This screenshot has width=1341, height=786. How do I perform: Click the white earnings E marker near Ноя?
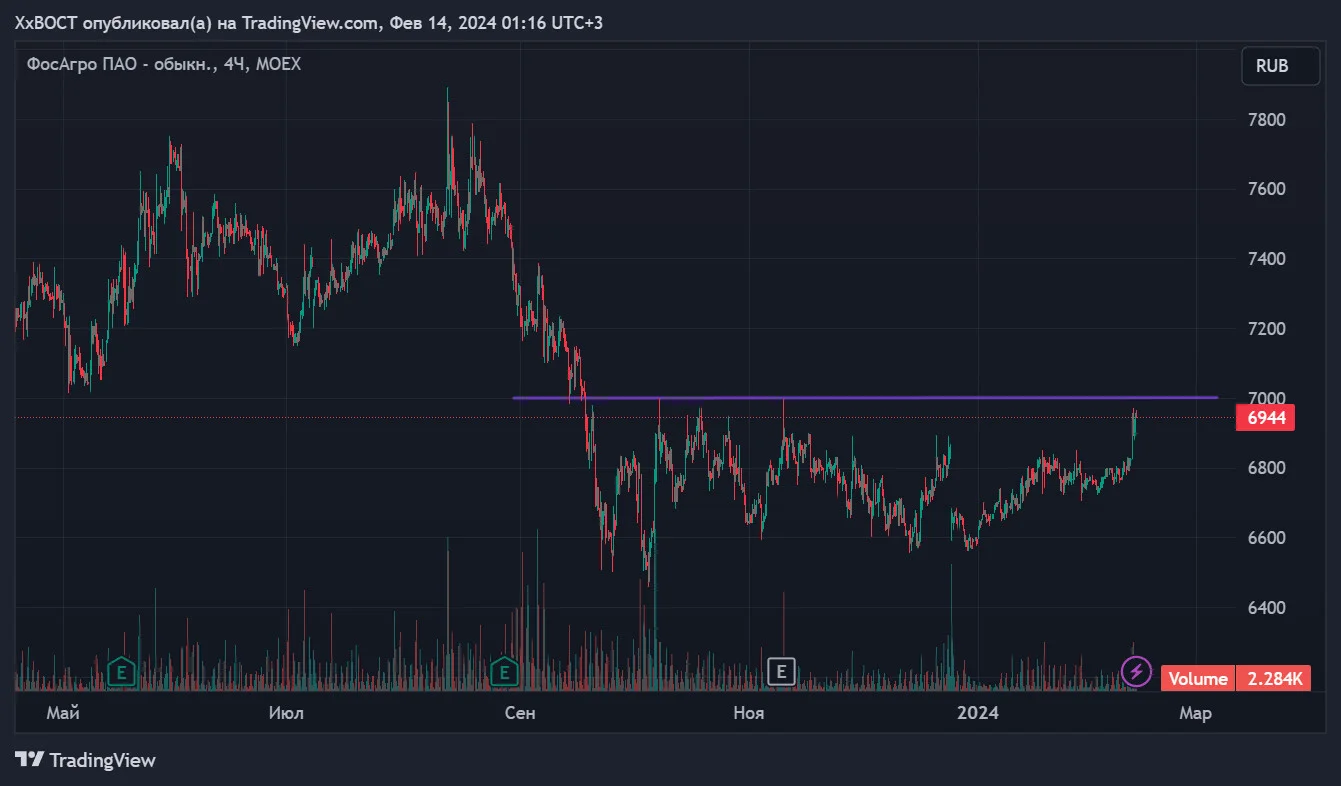[780, 671]
